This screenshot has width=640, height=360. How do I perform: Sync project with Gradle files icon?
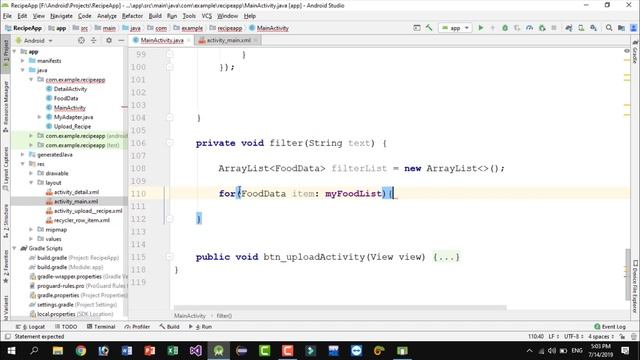coord(569,28)
